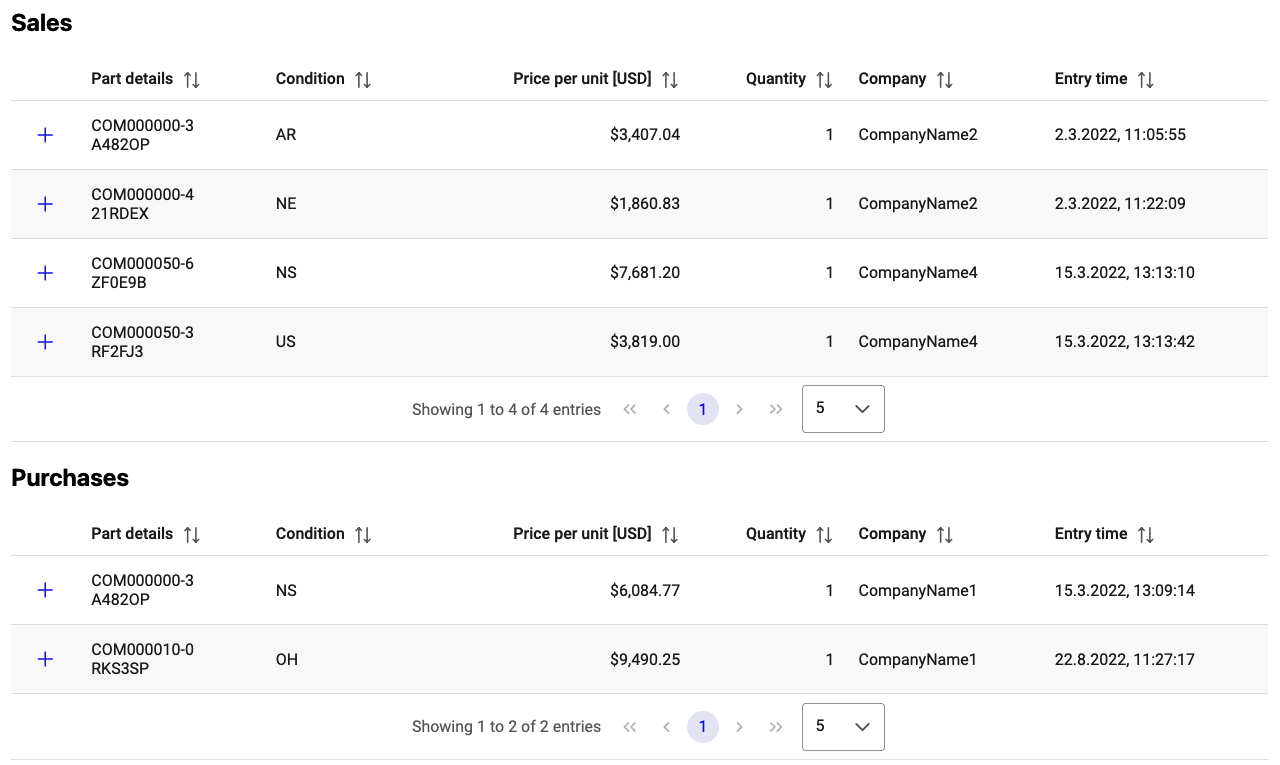This screenshot has width=1280, height=765.
Task: Click Sales price $3,407.04
Action: point(645,135)
